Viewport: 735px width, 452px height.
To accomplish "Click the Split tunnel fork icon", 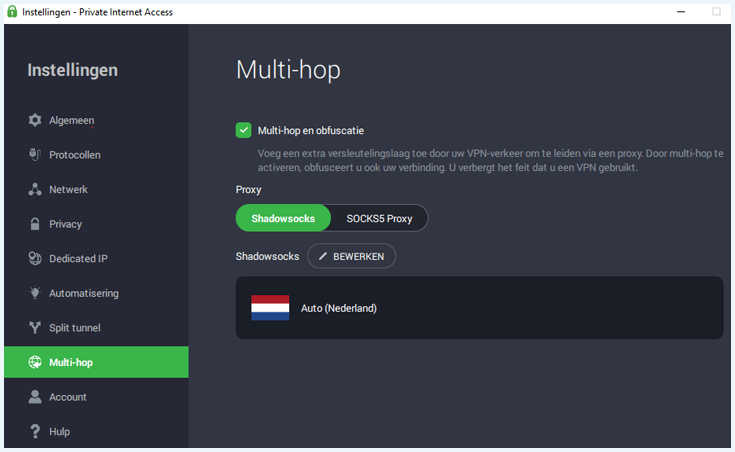I will [35, 328].
